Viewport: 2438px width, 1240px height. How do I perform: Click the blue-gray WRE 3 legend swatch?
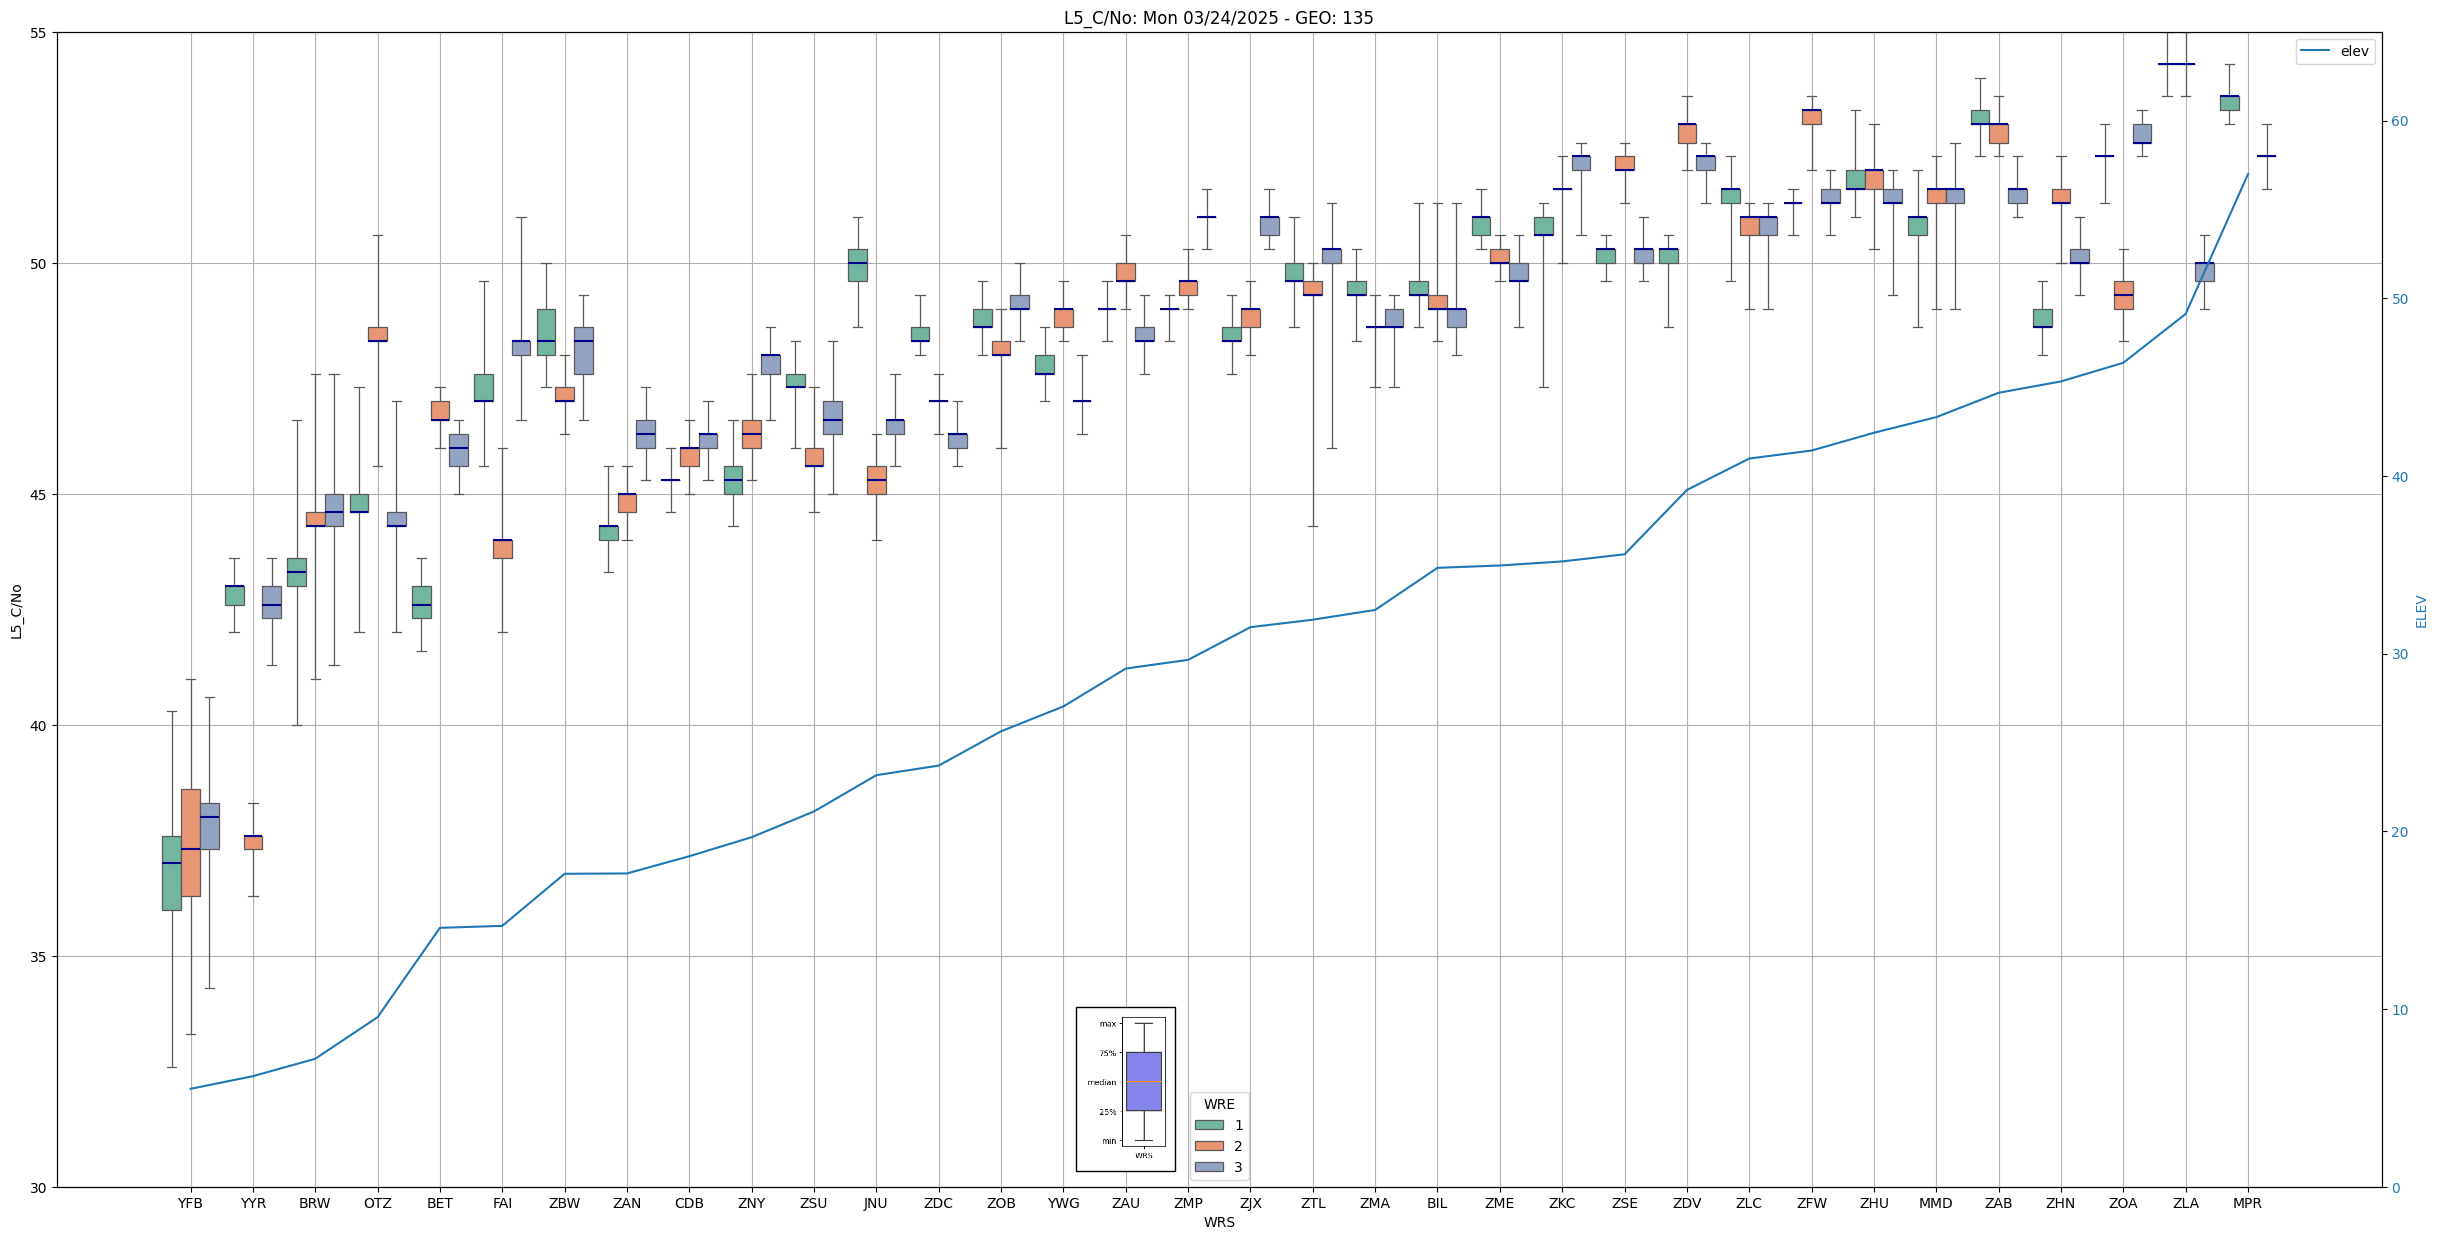[x=1209, y=1167]
